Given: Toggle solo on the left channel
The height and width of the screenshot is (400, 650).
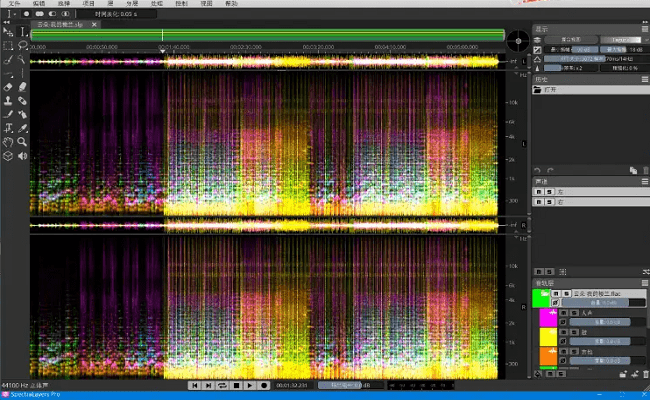Looking at the screenshot, I should click(x=547, y=190).
